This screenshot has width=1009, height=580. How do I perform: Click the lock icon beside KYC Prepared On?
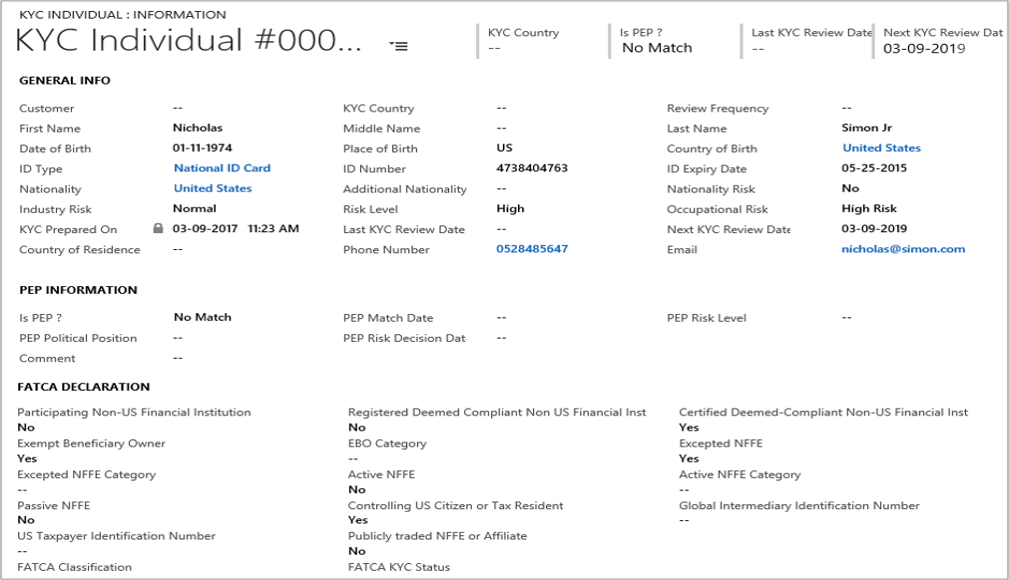158,229
